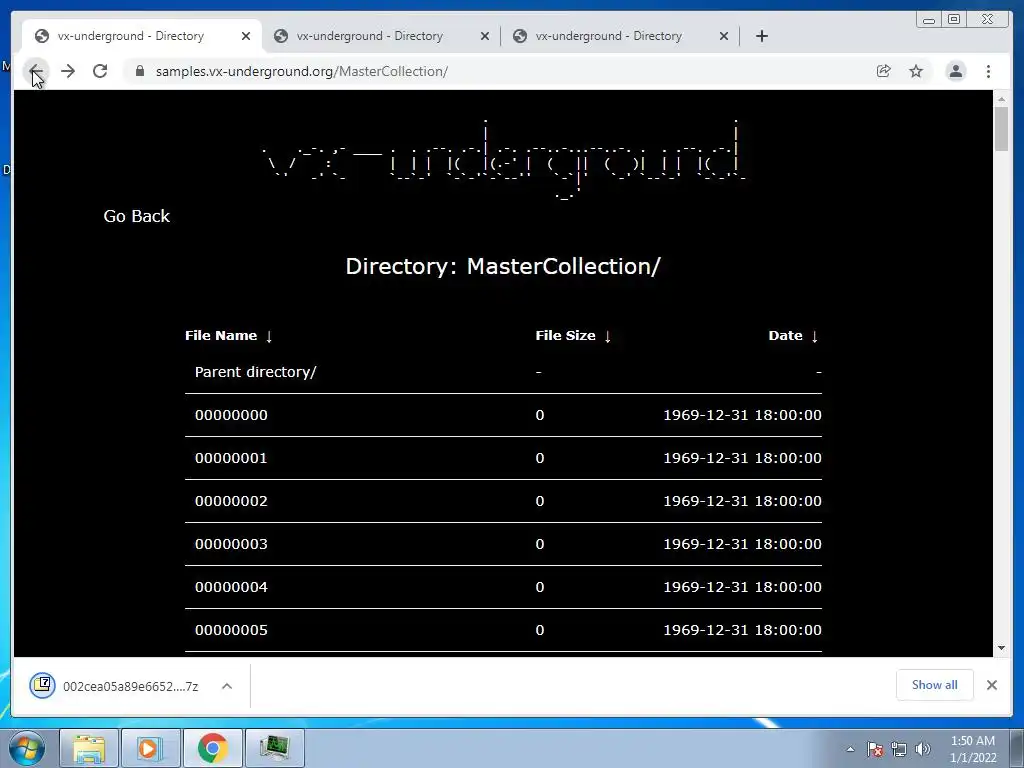Open folder 00000002
Image resolution: width=1024 pixels, height=768 pixels.
231,501
